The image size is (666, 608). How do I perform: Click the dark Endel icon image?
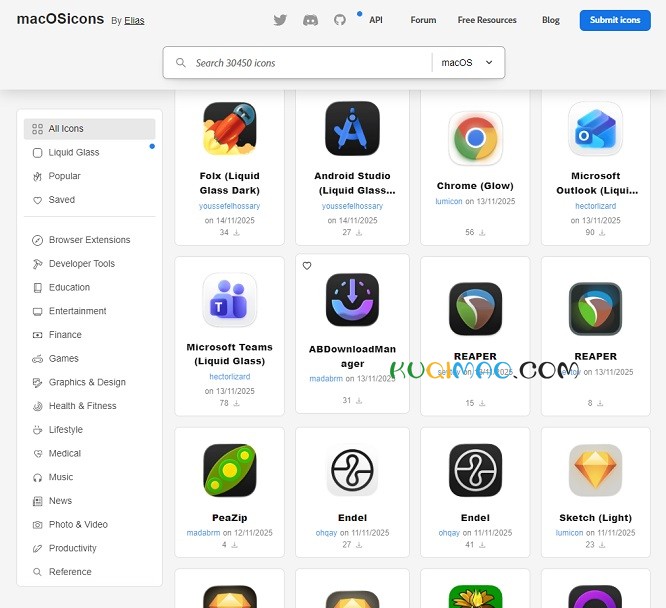pyautogui.click(x=475, y=470)
